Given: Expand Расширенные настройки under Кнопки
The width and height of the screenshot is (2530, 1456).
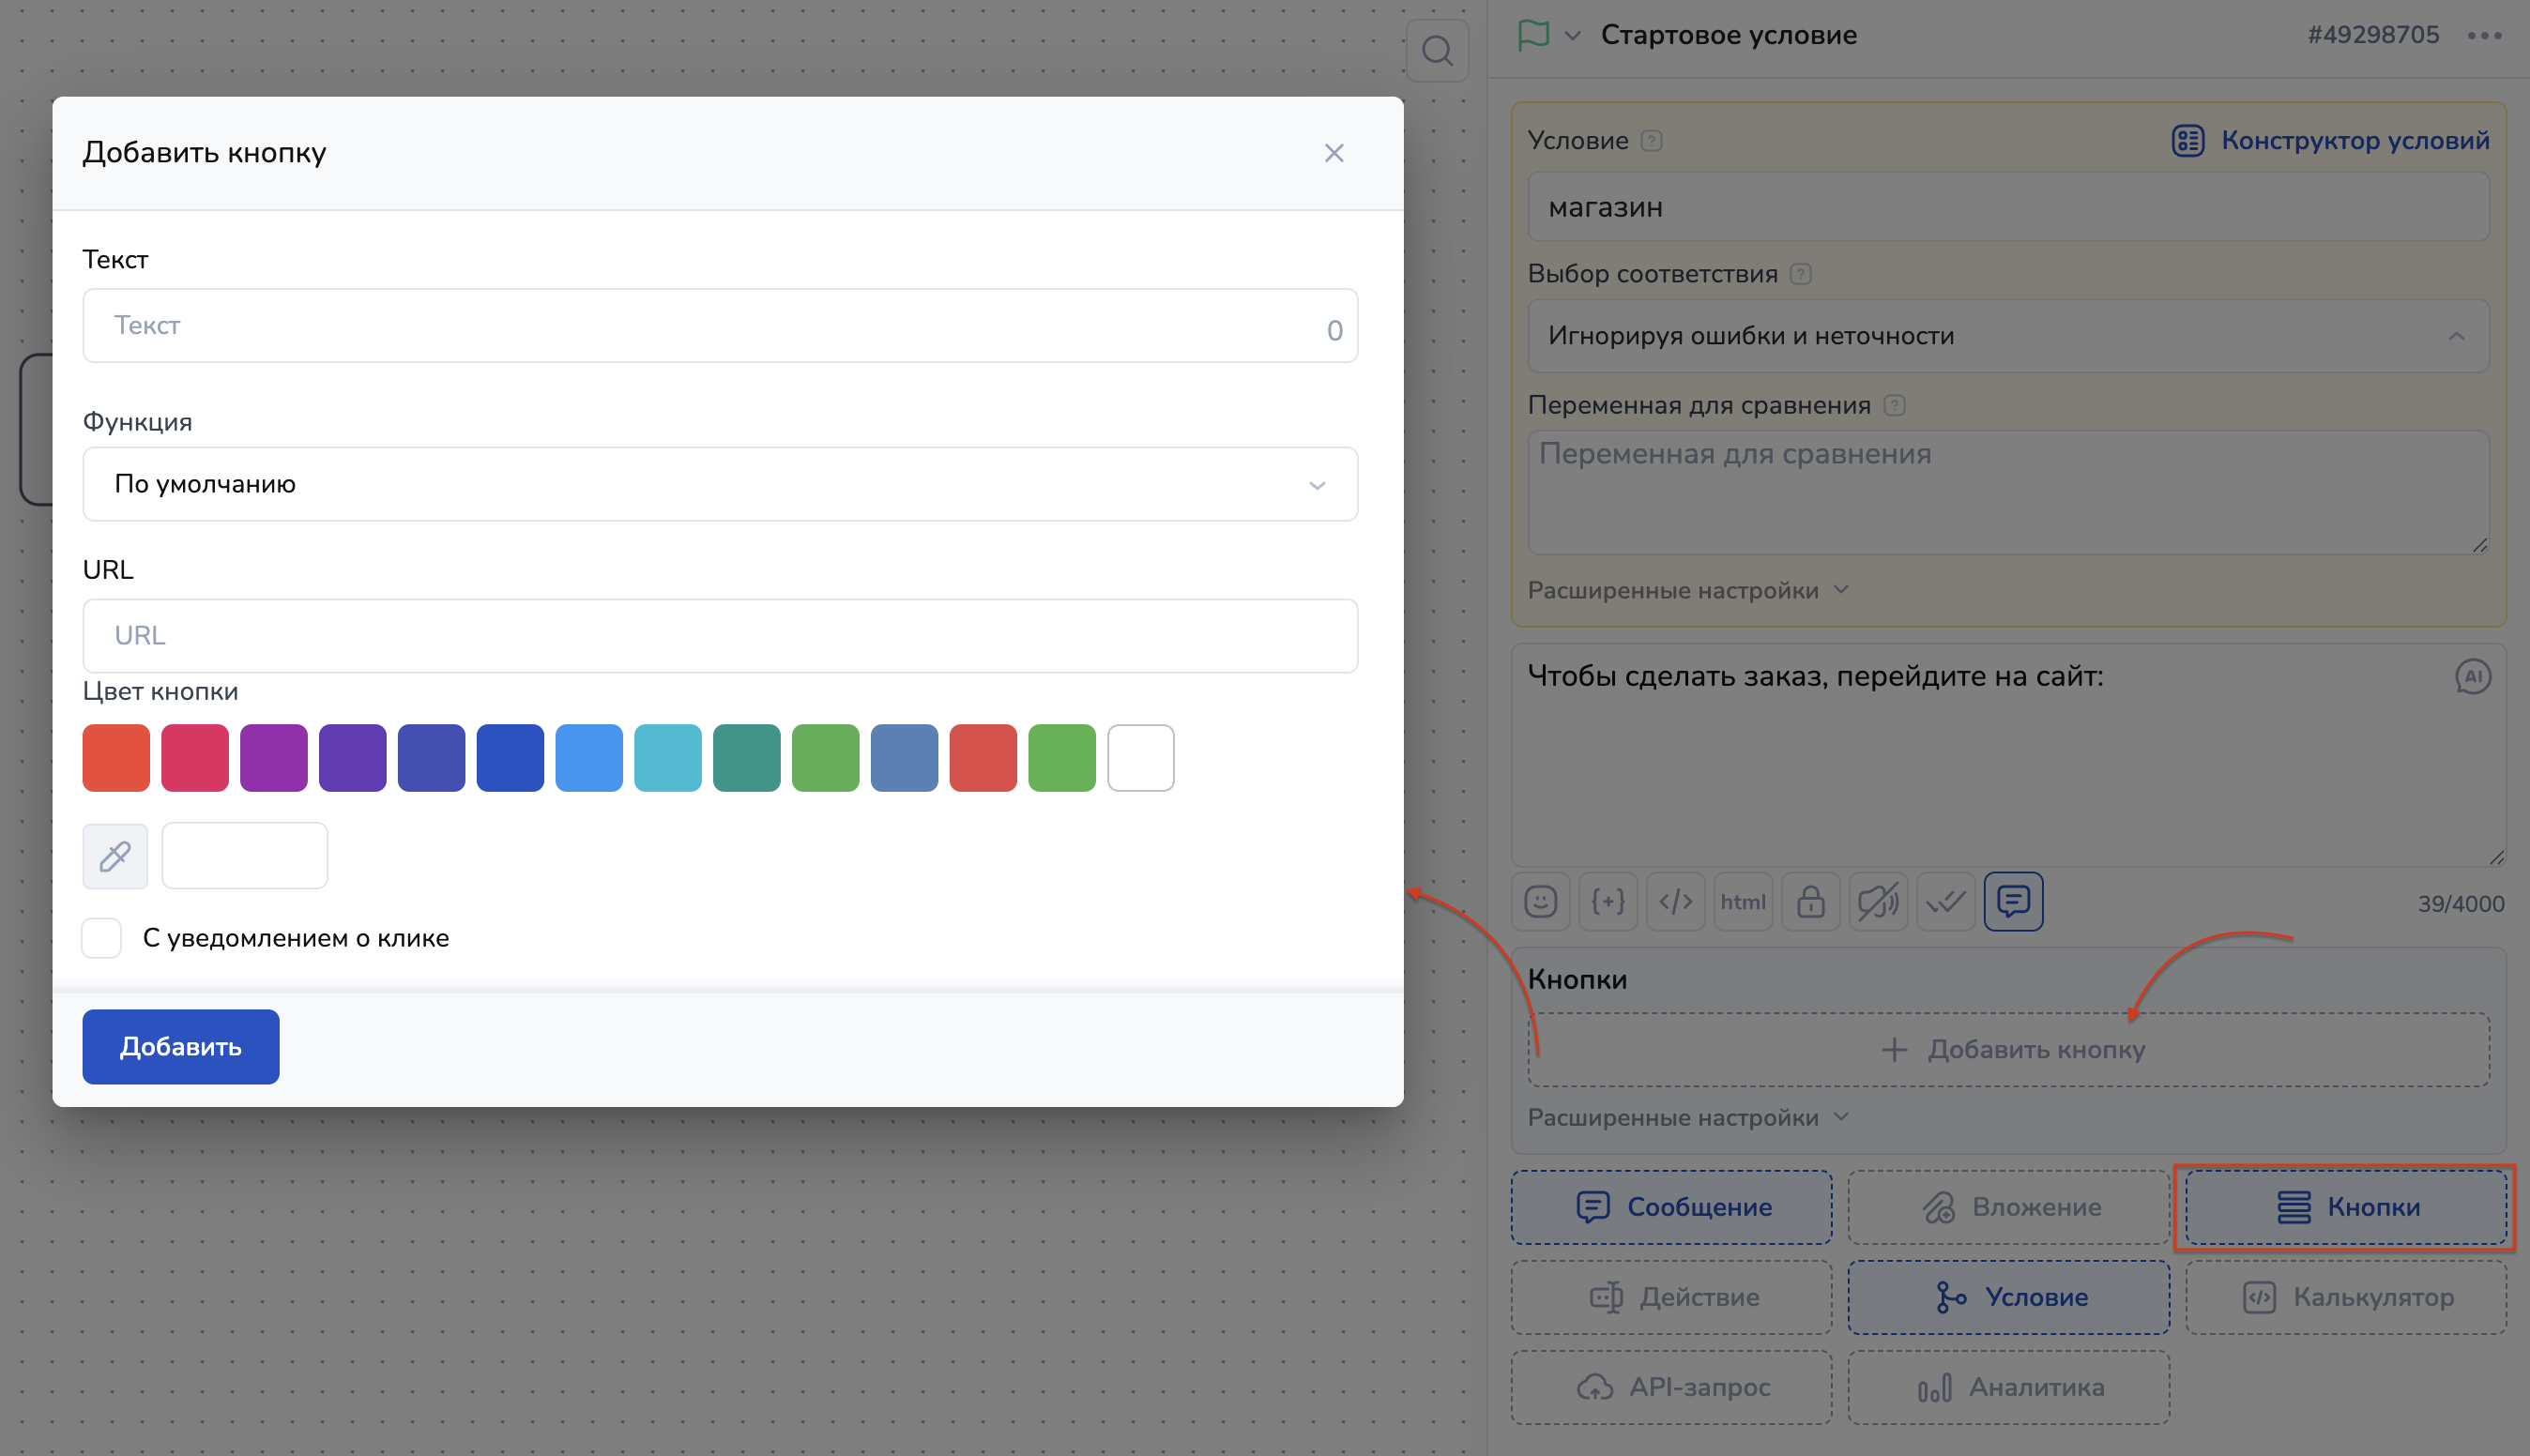Looking at the screenshot, I should [1688, 1118].
